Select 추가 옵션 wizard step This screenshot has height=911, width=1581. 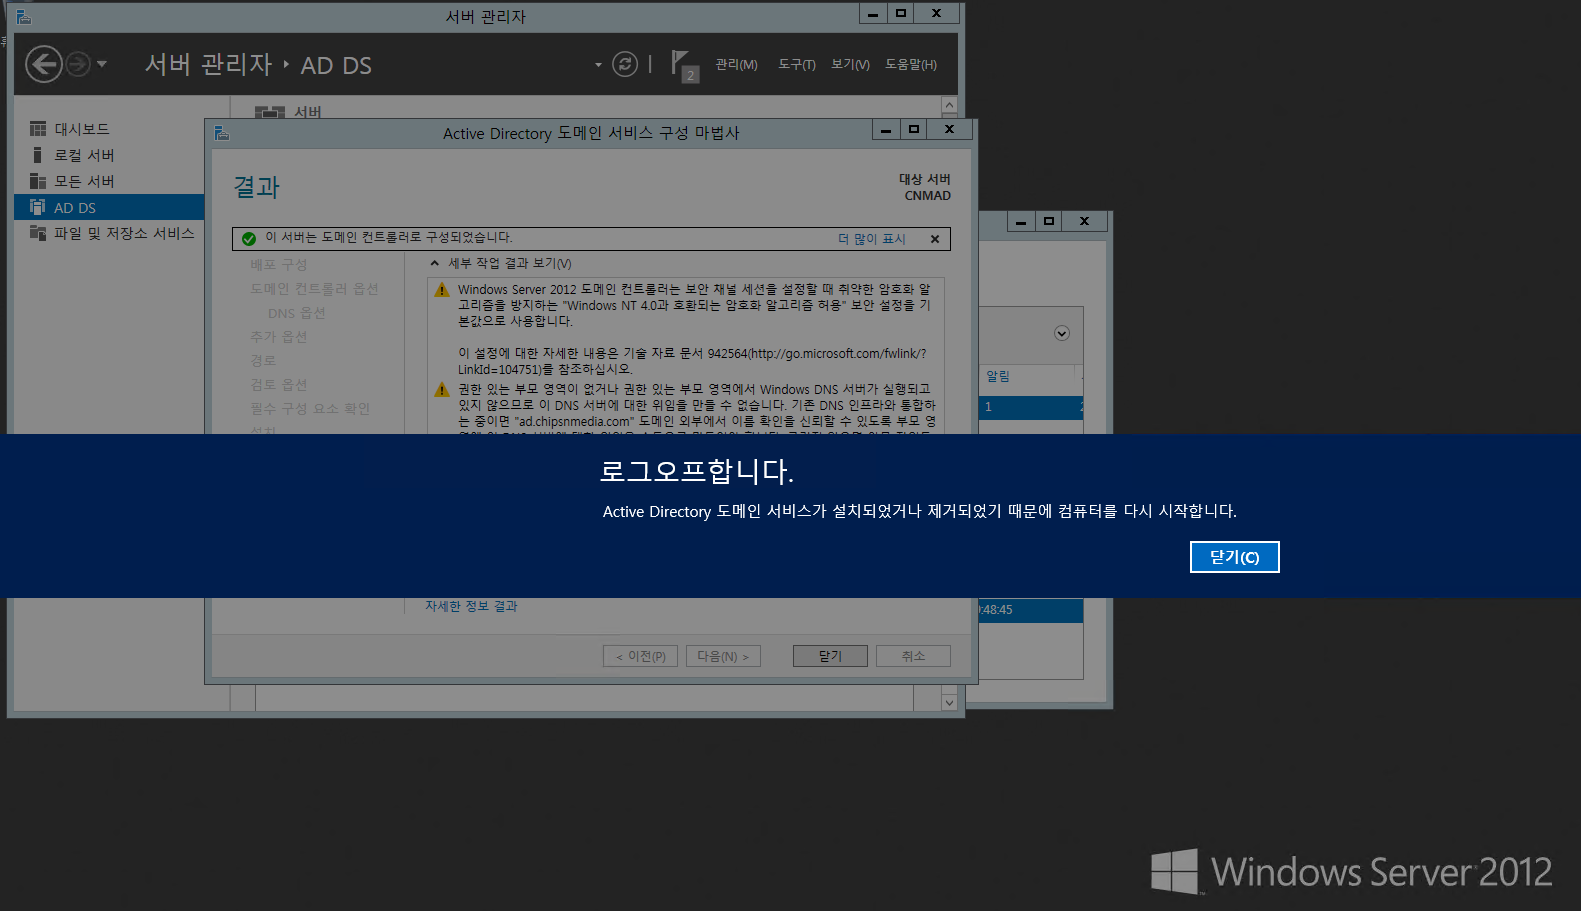(279, 337)
